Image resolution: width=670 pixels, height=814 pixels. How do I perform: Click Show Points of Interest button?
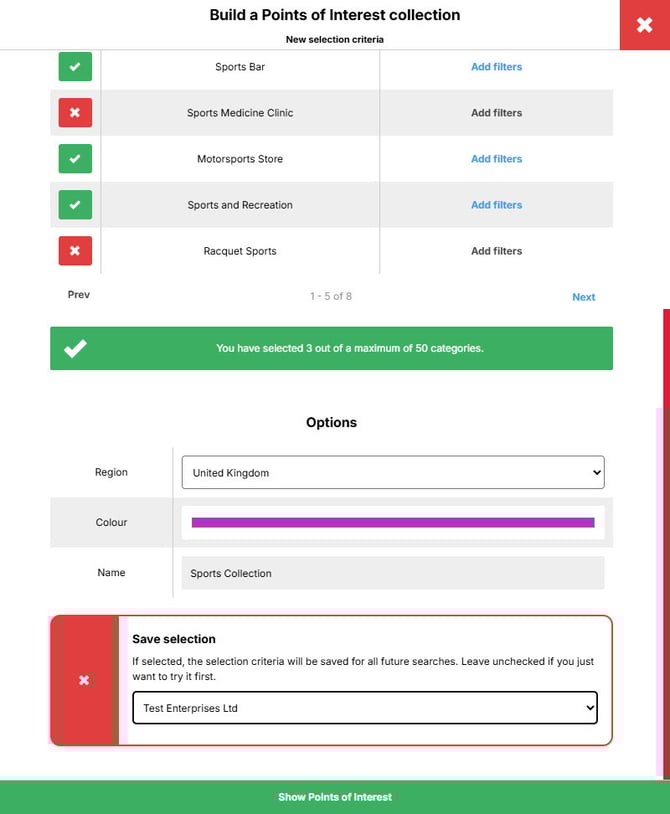coord(335,797)
